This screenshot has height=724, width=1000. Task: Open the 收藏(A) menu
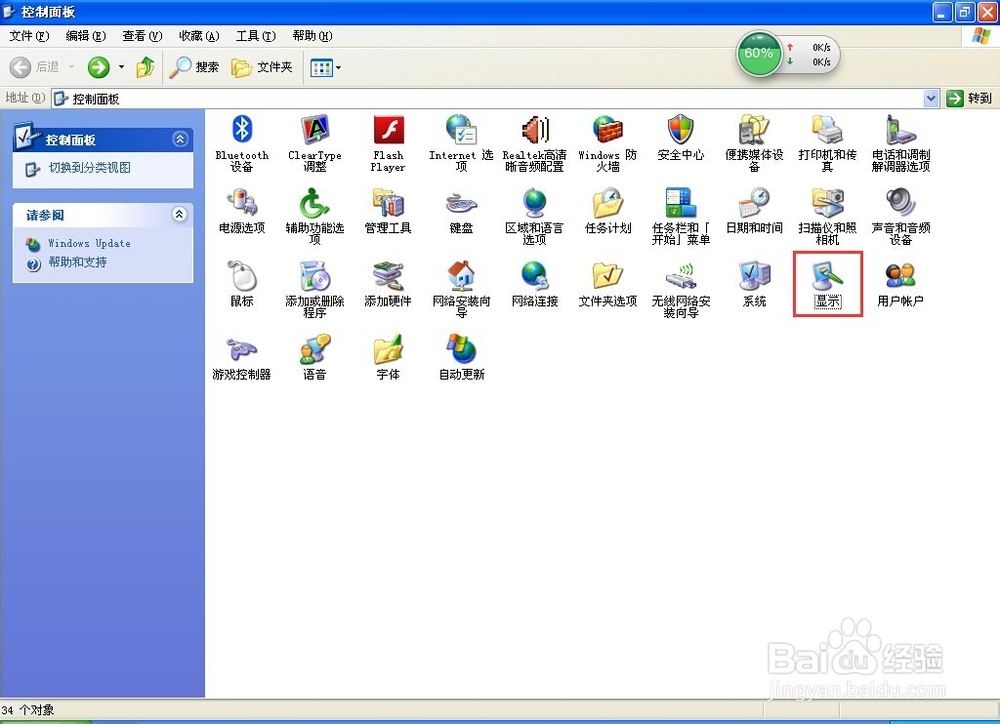pos(199,36)
